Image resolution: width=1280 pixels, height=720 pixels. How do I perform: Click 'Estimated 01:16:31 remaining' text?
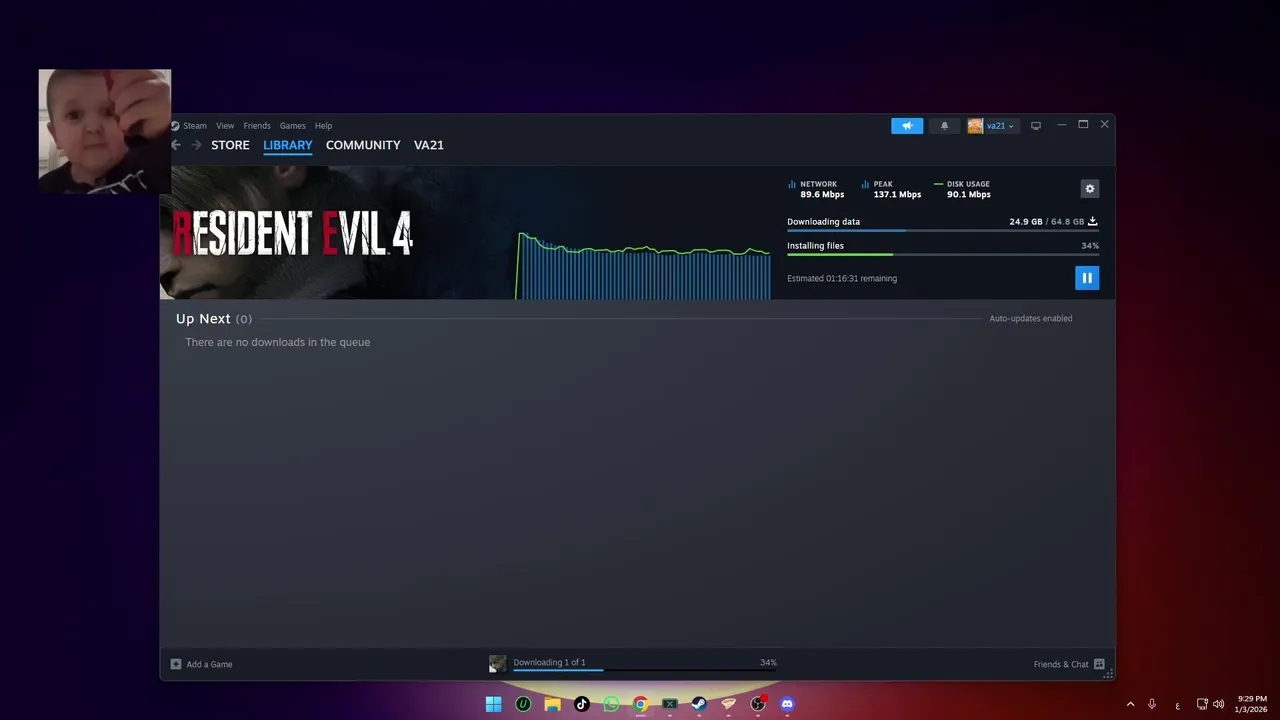click(x=842, y=278)
